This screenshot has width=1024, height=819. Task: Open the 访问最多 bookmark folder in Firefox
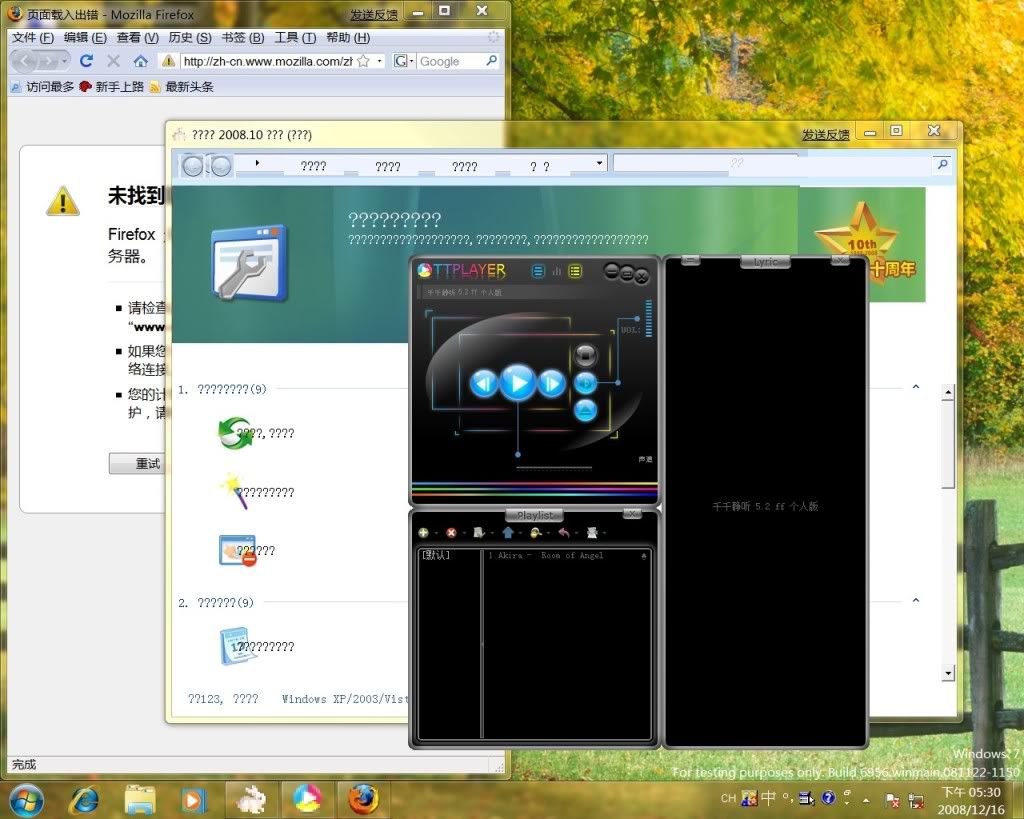(x=42, y=86)
